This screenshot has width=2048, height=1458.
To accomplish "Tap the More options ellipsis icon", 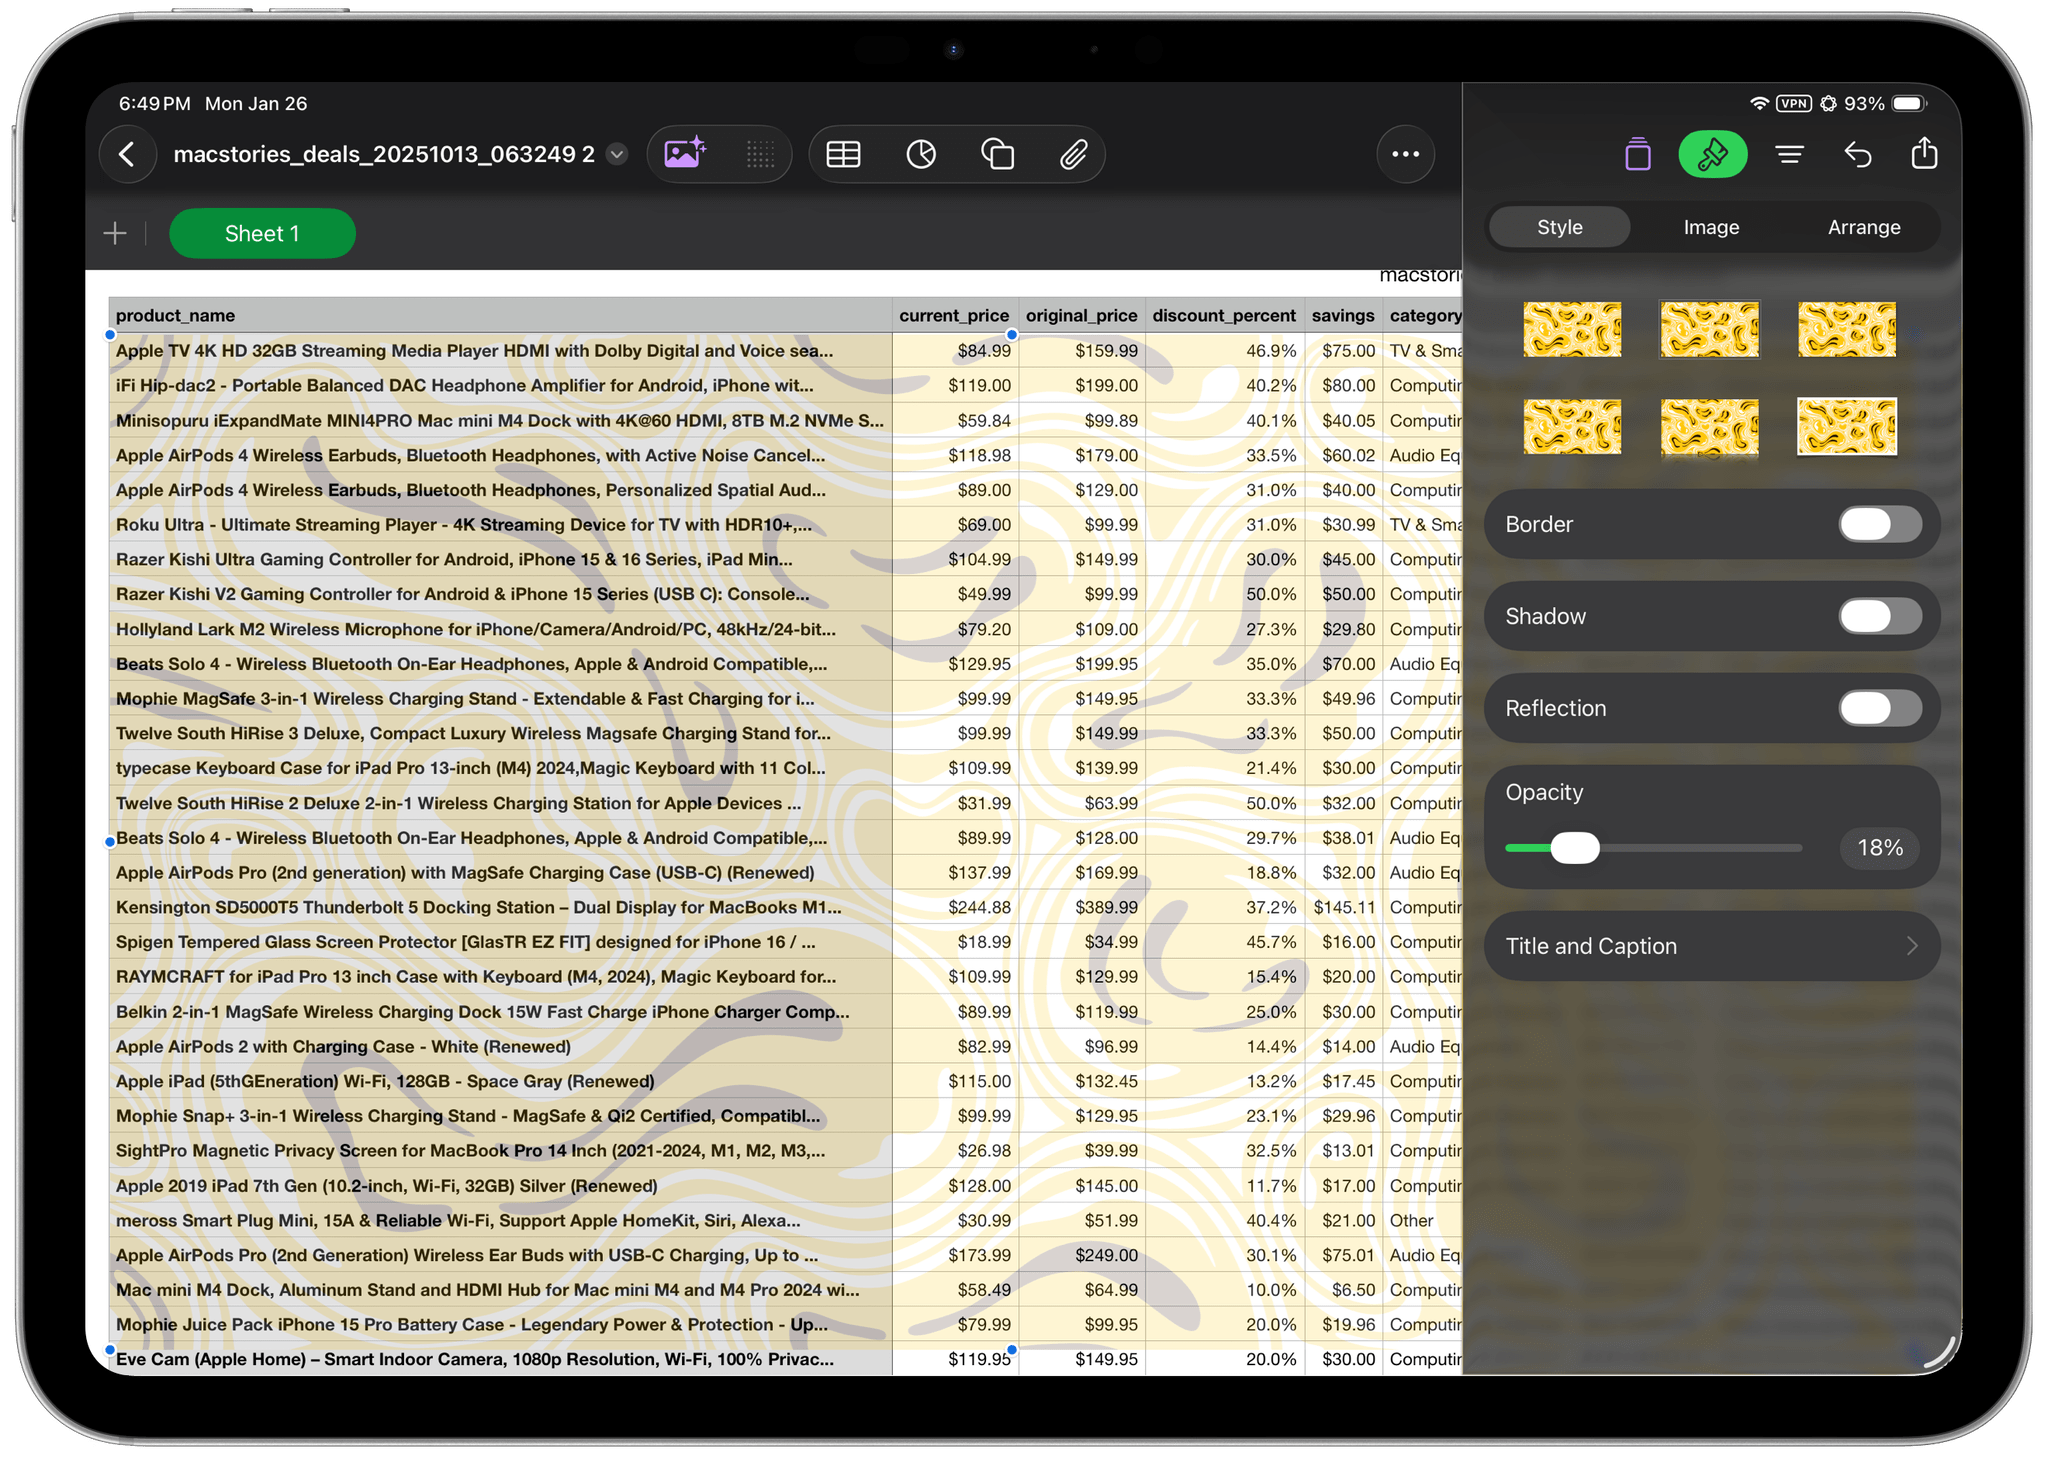I will click(1406, 154).
